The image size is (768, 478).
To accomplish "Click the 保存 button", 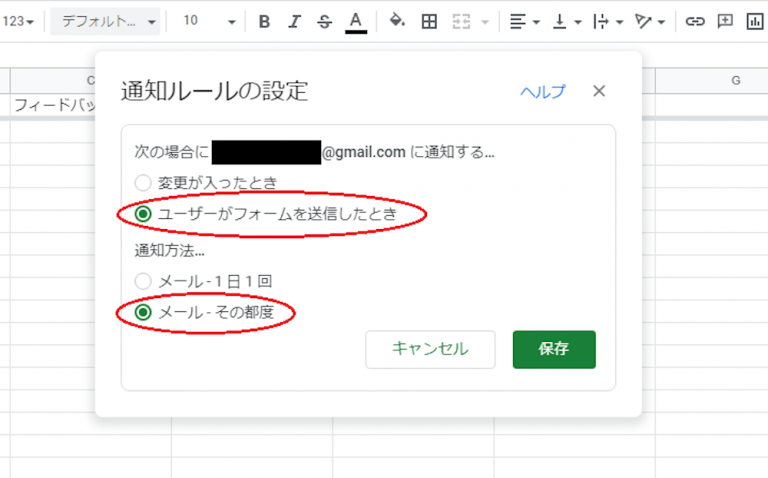I will pyautogui.click(x=554, y=349).
